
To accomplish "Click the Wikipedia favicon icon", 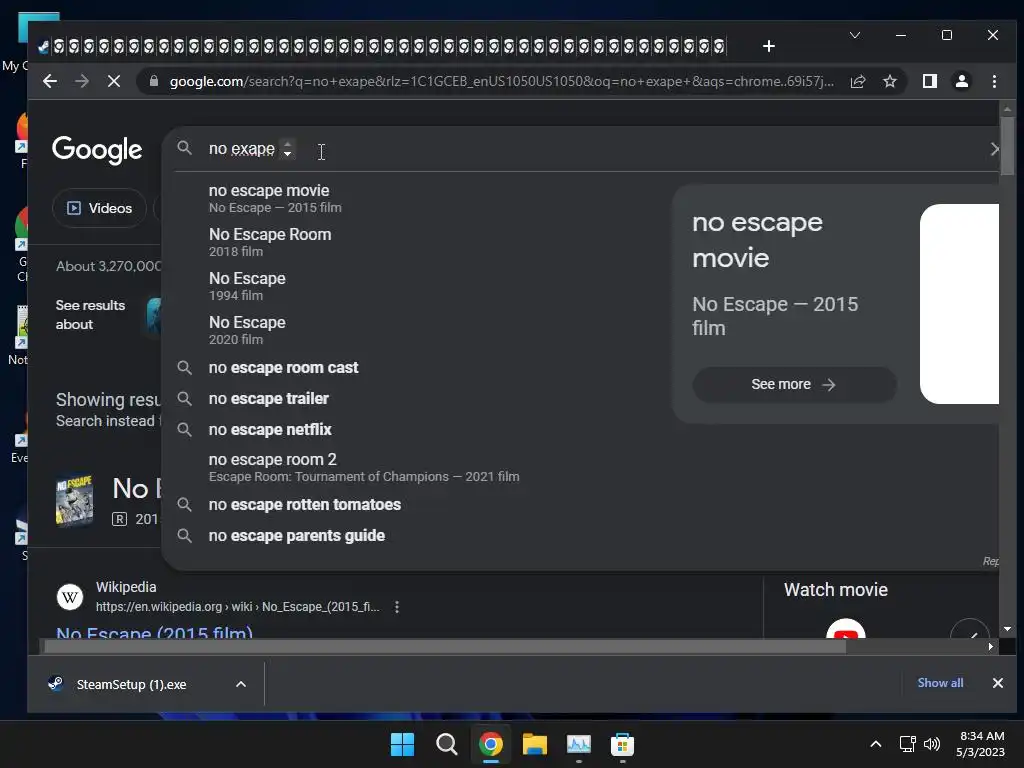I will pos(70,597).
